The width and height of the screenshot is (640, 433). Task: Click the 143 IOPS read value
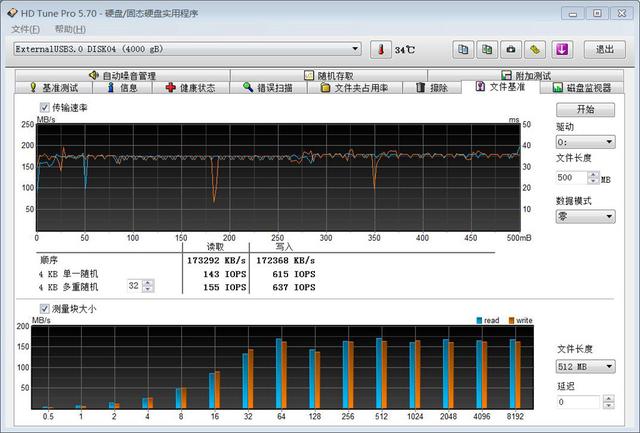pyautogui.click(x=225, y=274)
